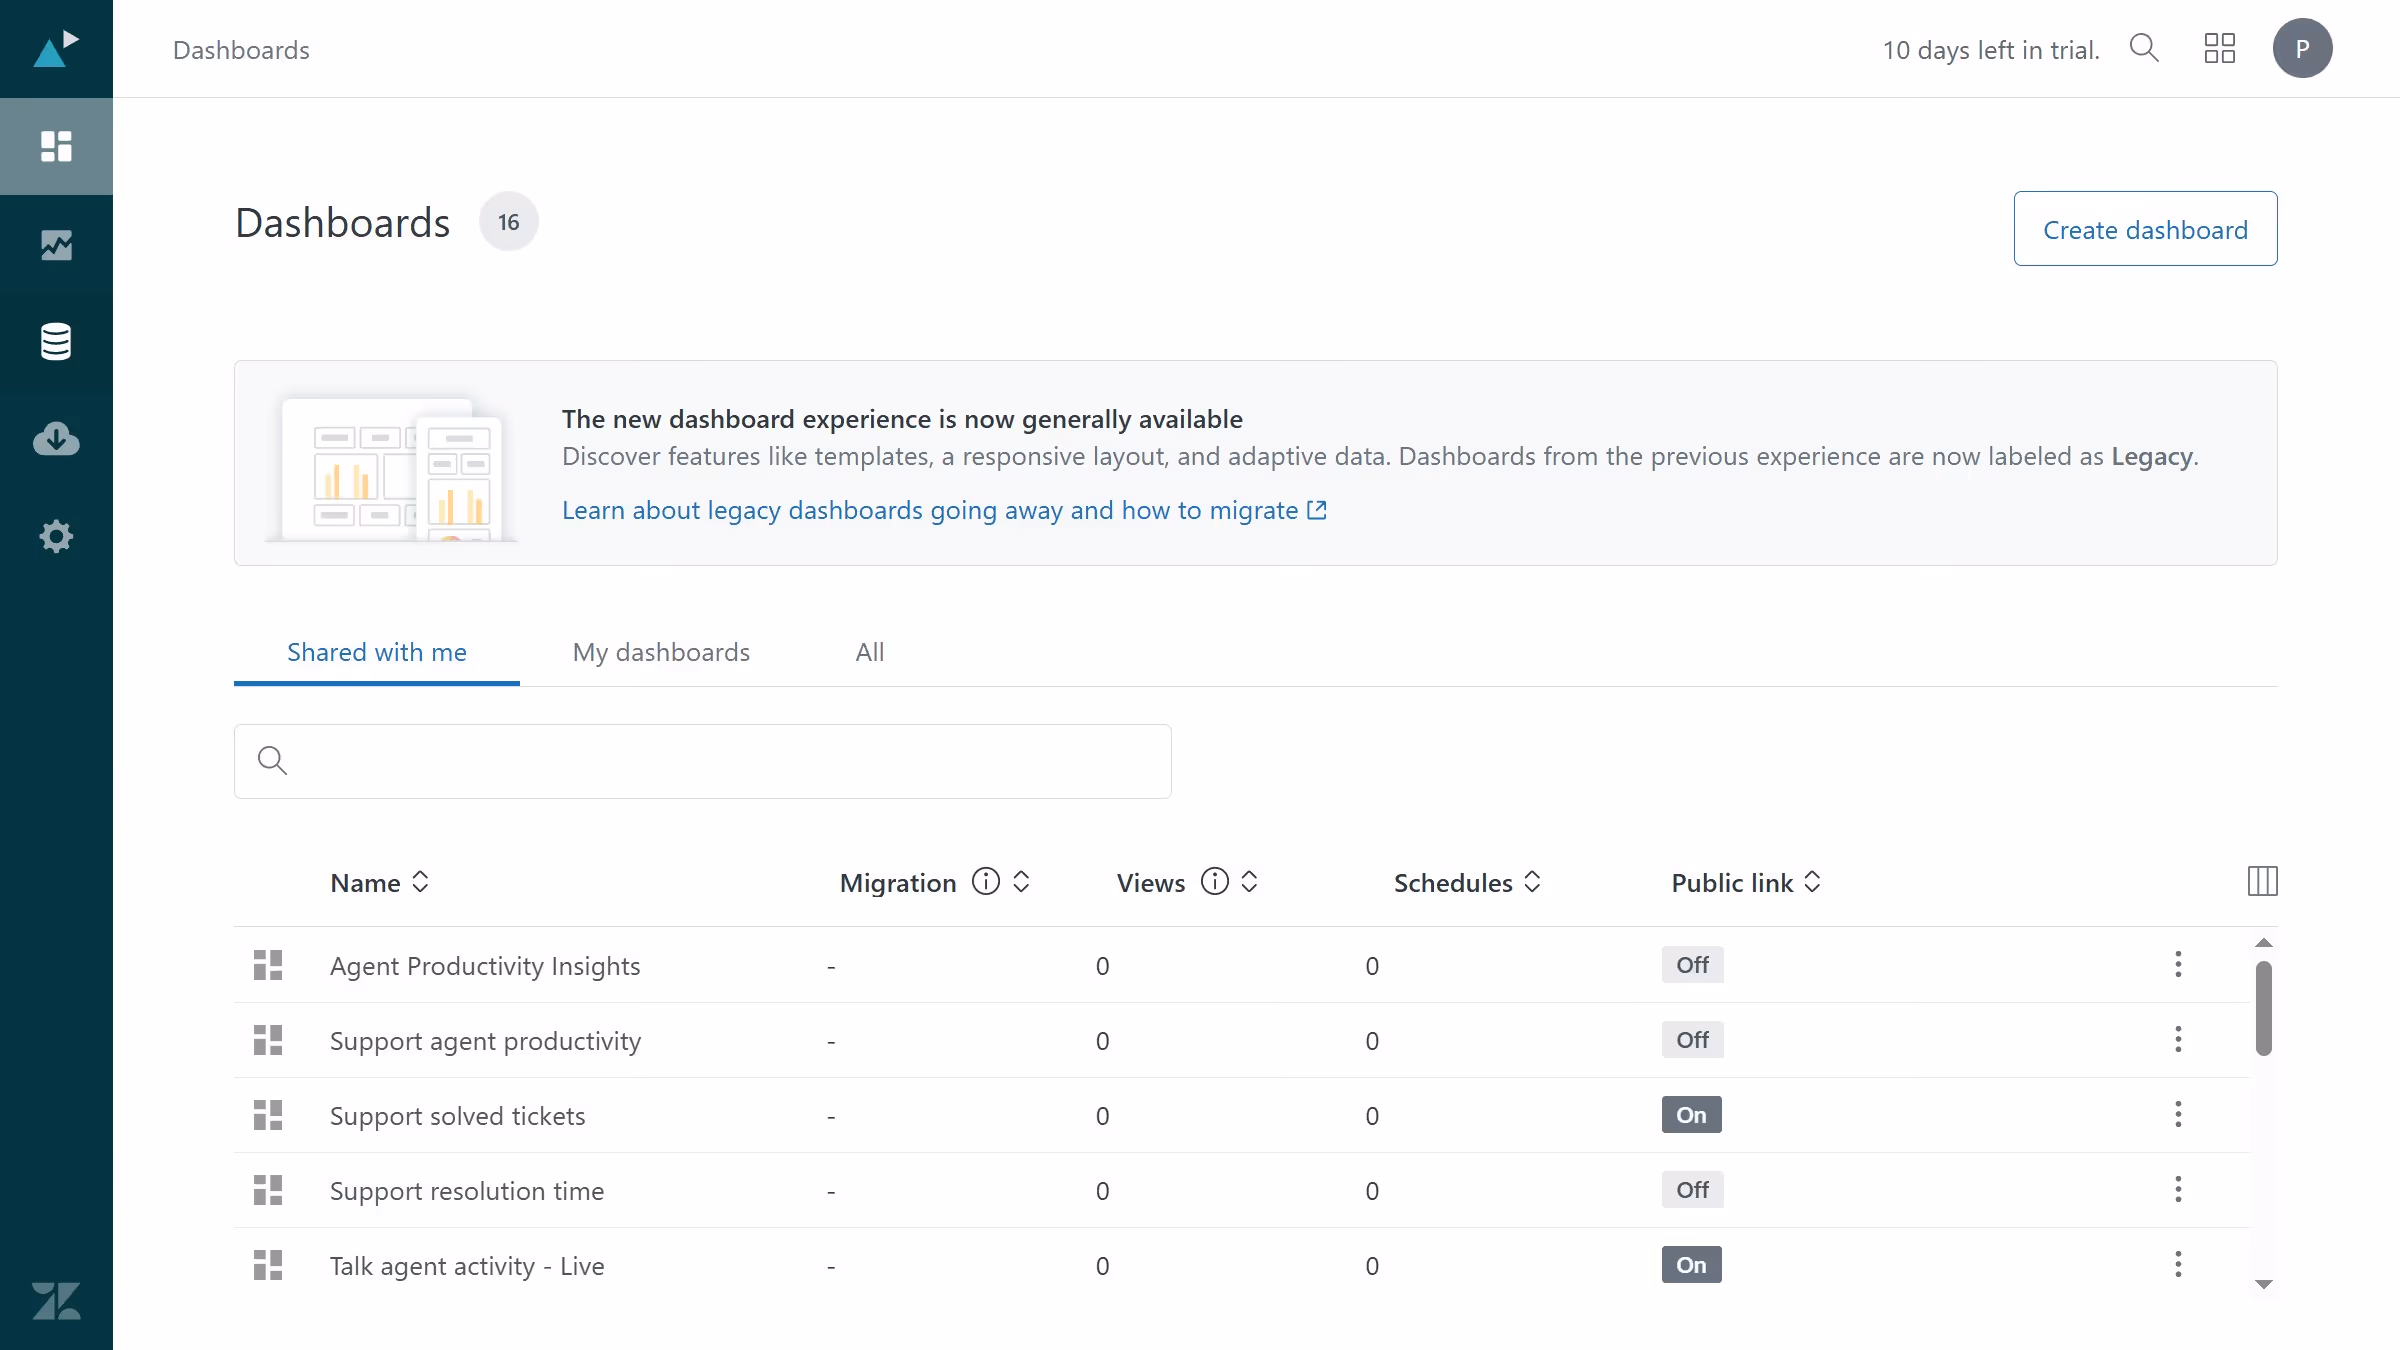Click the Create dashboard button

click(x=2145, y=228)
